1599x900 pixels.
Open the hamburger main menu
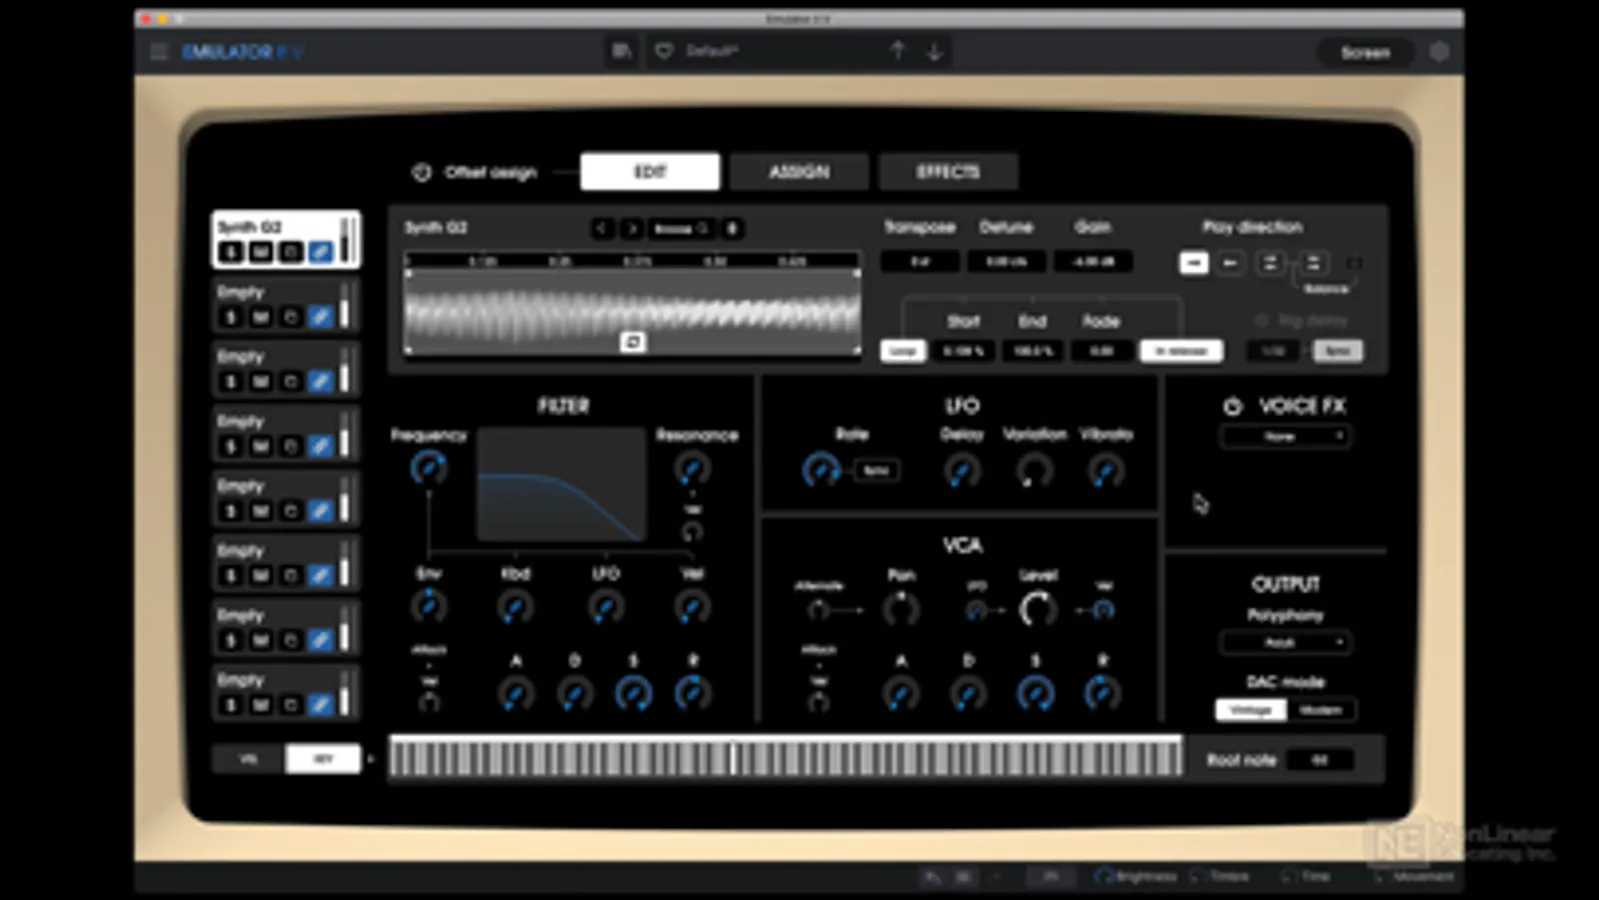158,52
